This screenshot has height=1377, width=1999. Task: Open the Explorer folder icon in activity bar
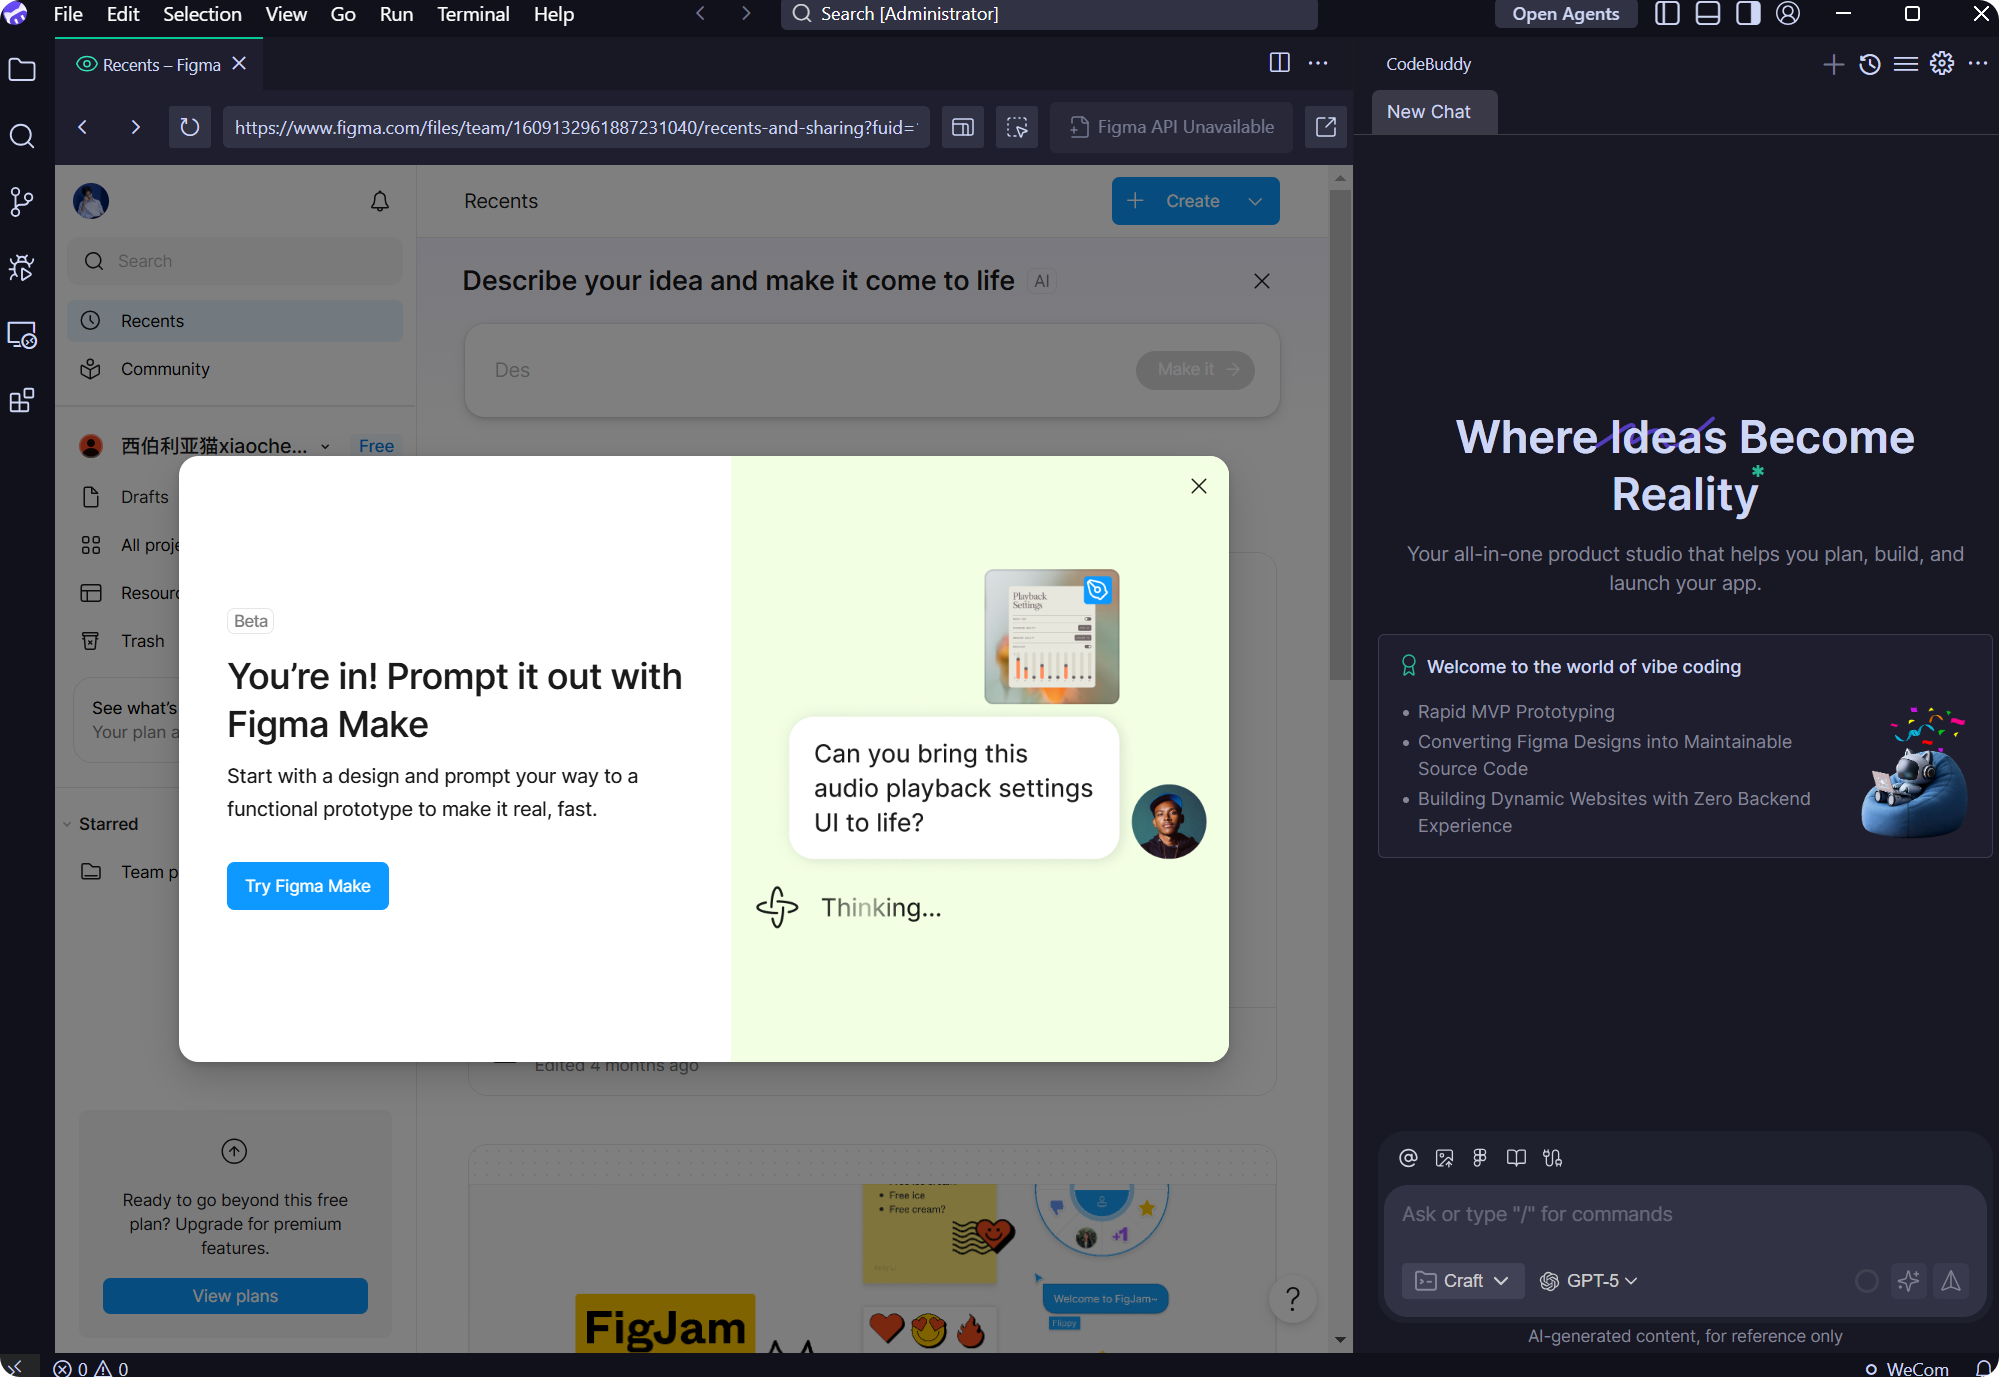[22, 70]
